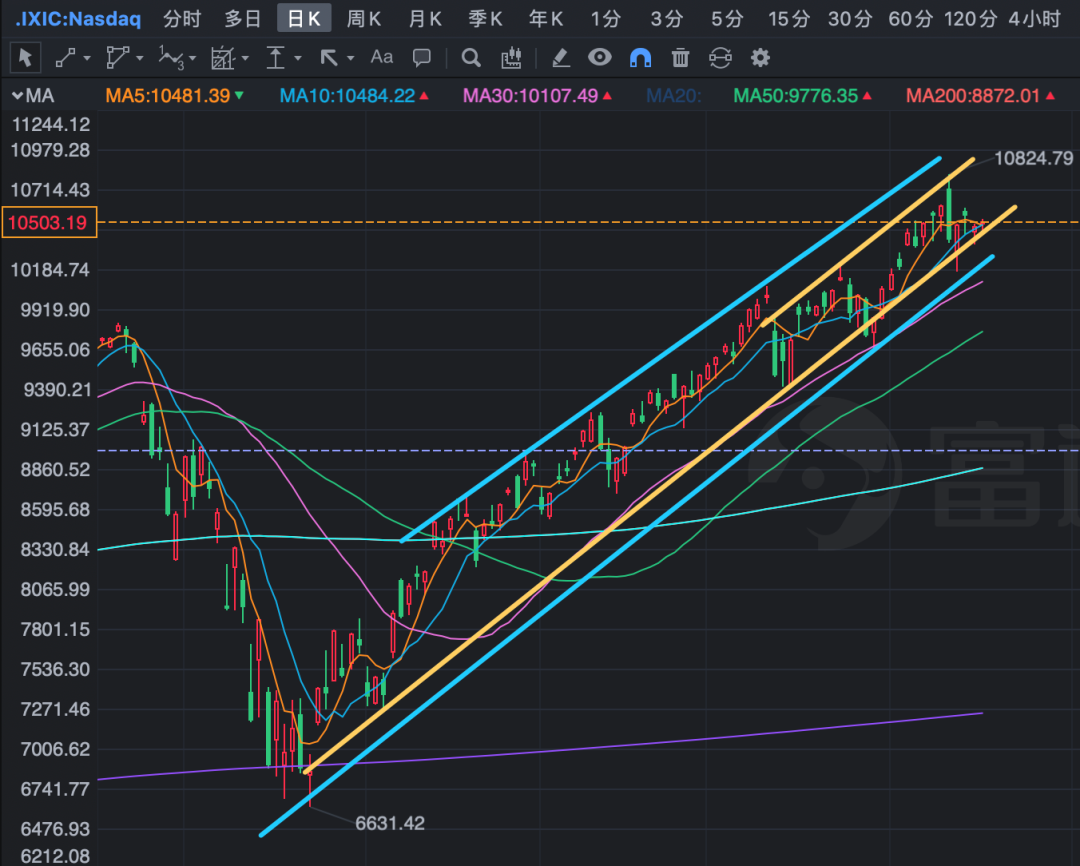Switch to the 周K weekly tab

pyautogui.click(x=364, y=18)
